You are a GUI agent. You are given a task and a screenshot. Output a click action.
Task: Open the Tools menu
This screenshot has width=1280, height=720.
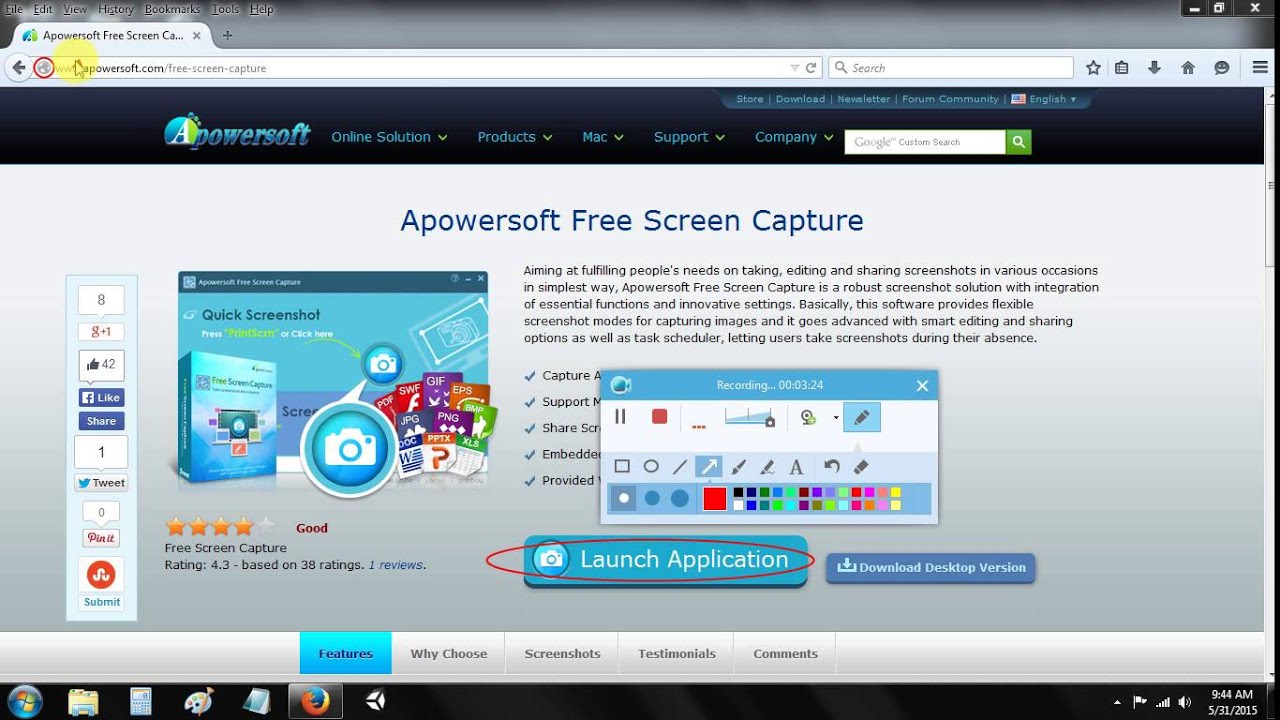click(225, 9)
